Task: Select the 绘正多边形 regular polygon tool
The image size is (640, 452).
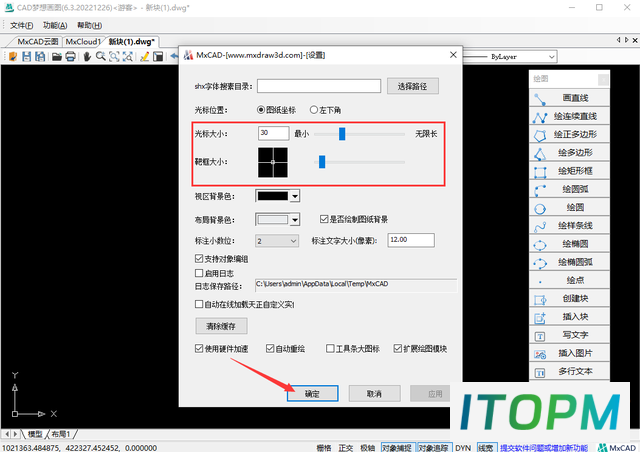Action: pos(569,134)
